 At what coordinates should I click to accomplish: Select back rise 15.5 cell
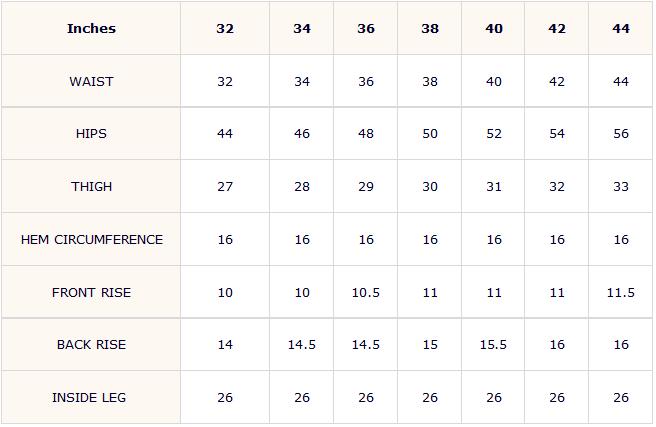pos(493,345)
